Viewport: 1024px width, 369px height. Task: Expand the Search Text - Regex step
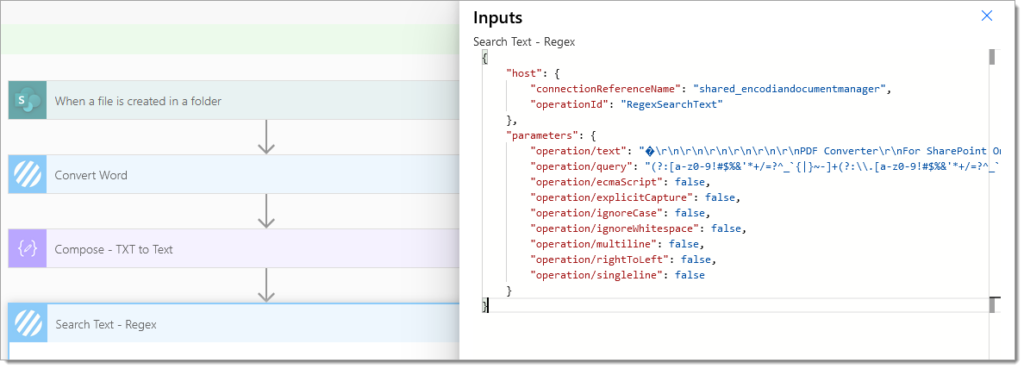(x=234, y=323)
